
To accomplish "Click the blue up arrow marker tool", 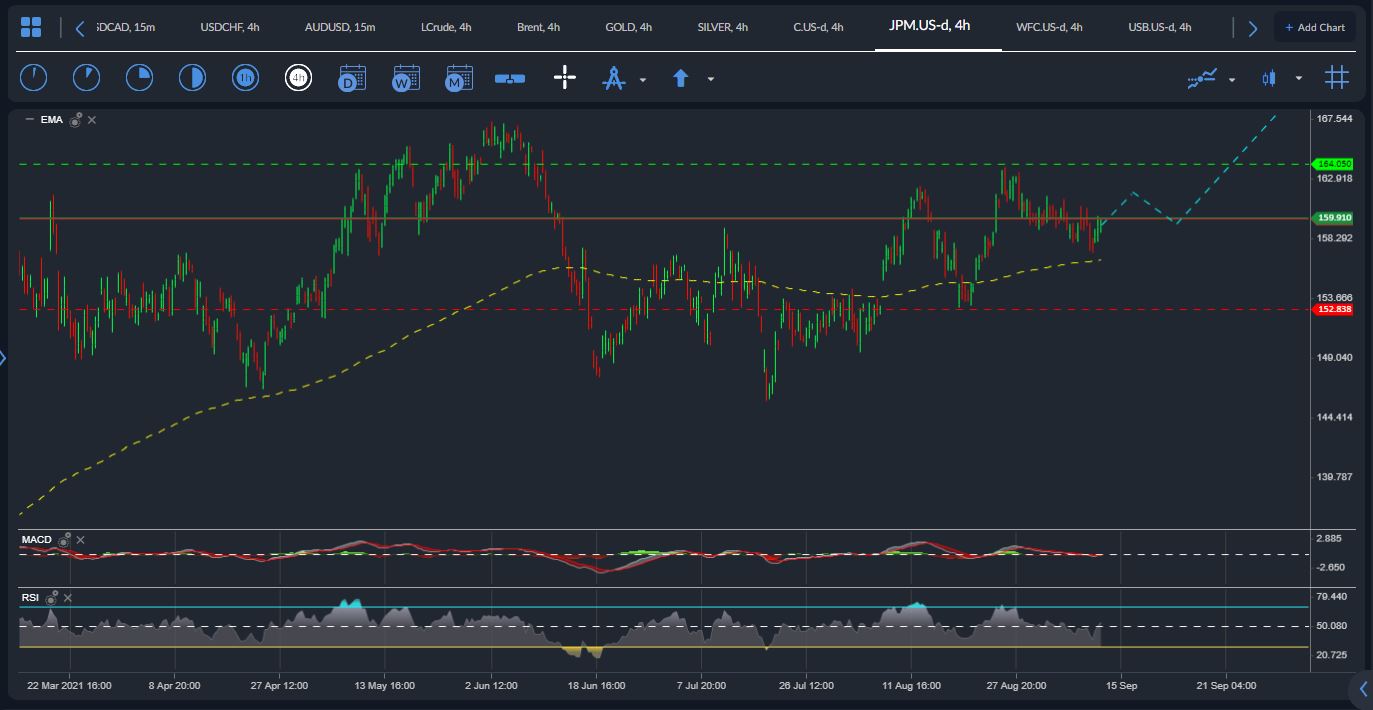I will [681, 78].
